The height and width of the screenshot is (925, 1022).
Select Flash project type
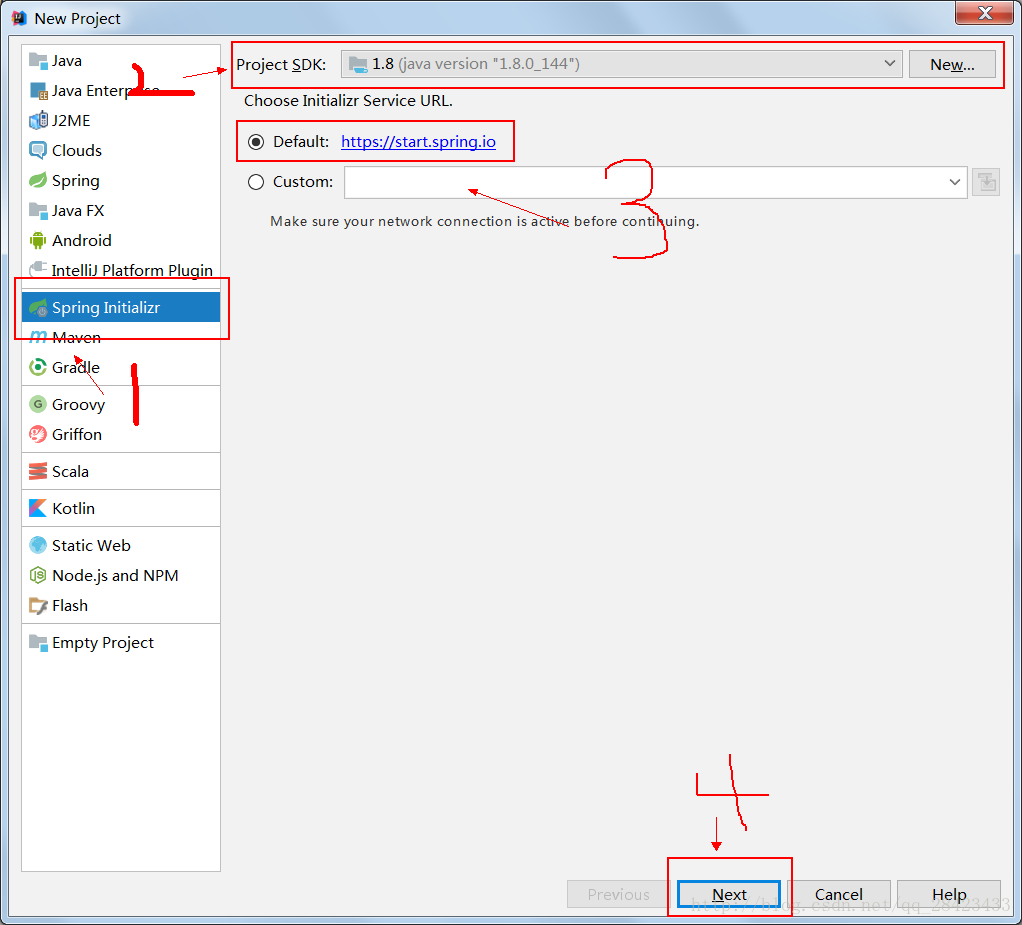[x=121, y=606]
